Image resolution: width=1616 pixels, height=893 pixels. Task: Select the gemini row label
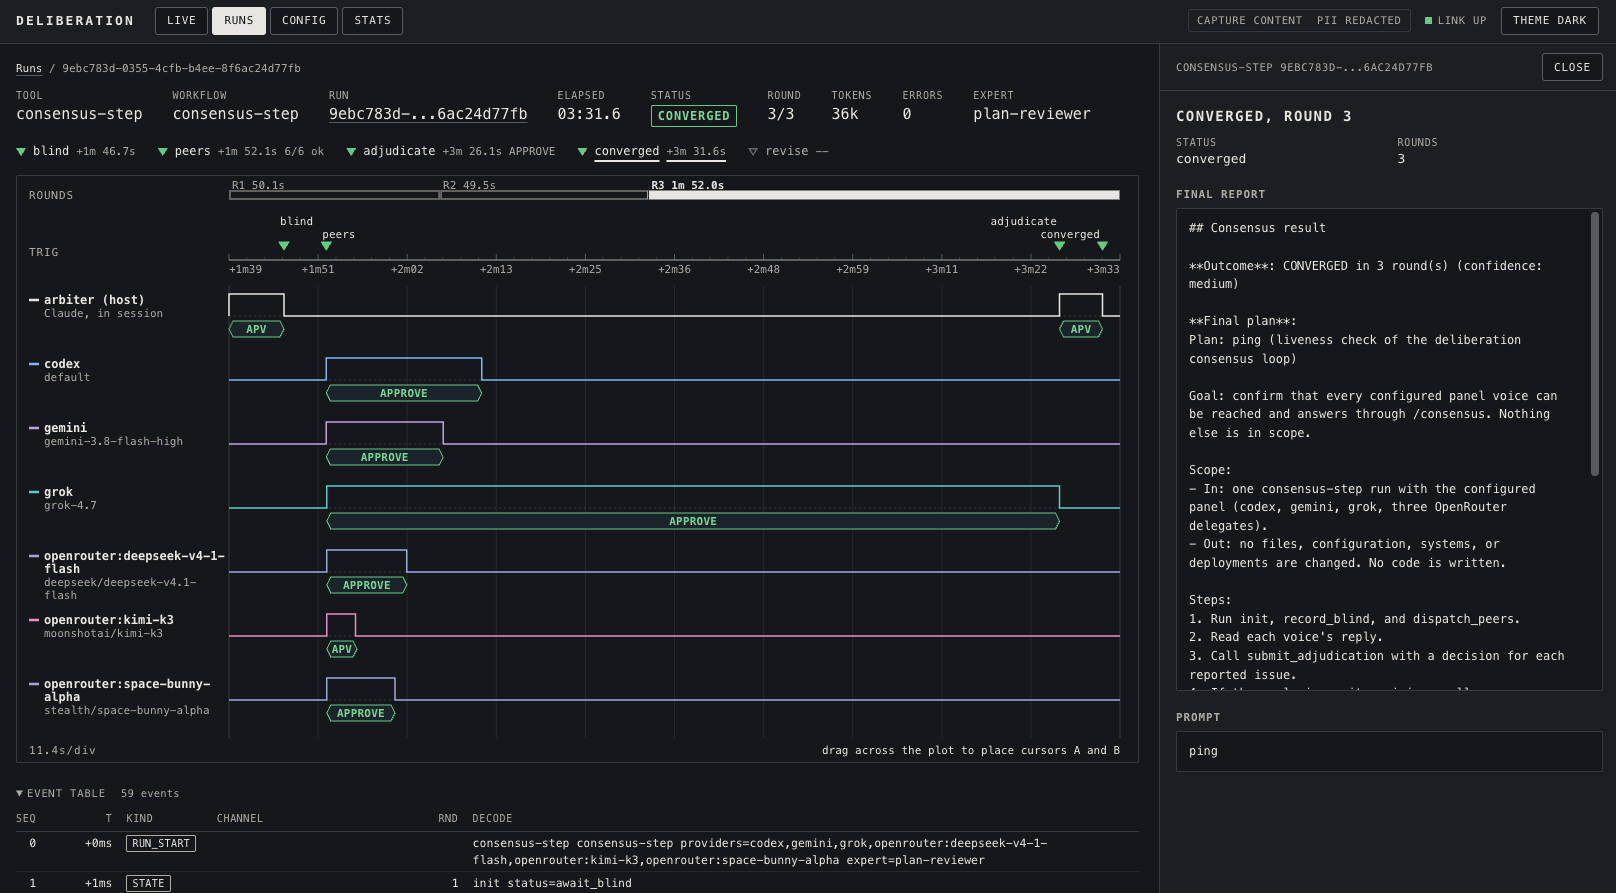(65, 428)
